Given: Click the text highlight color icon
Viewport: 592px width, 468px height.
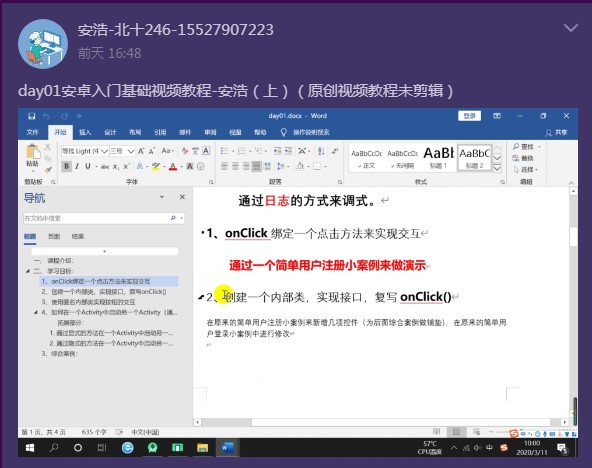Looking at the screenshot, I should 156,166.
